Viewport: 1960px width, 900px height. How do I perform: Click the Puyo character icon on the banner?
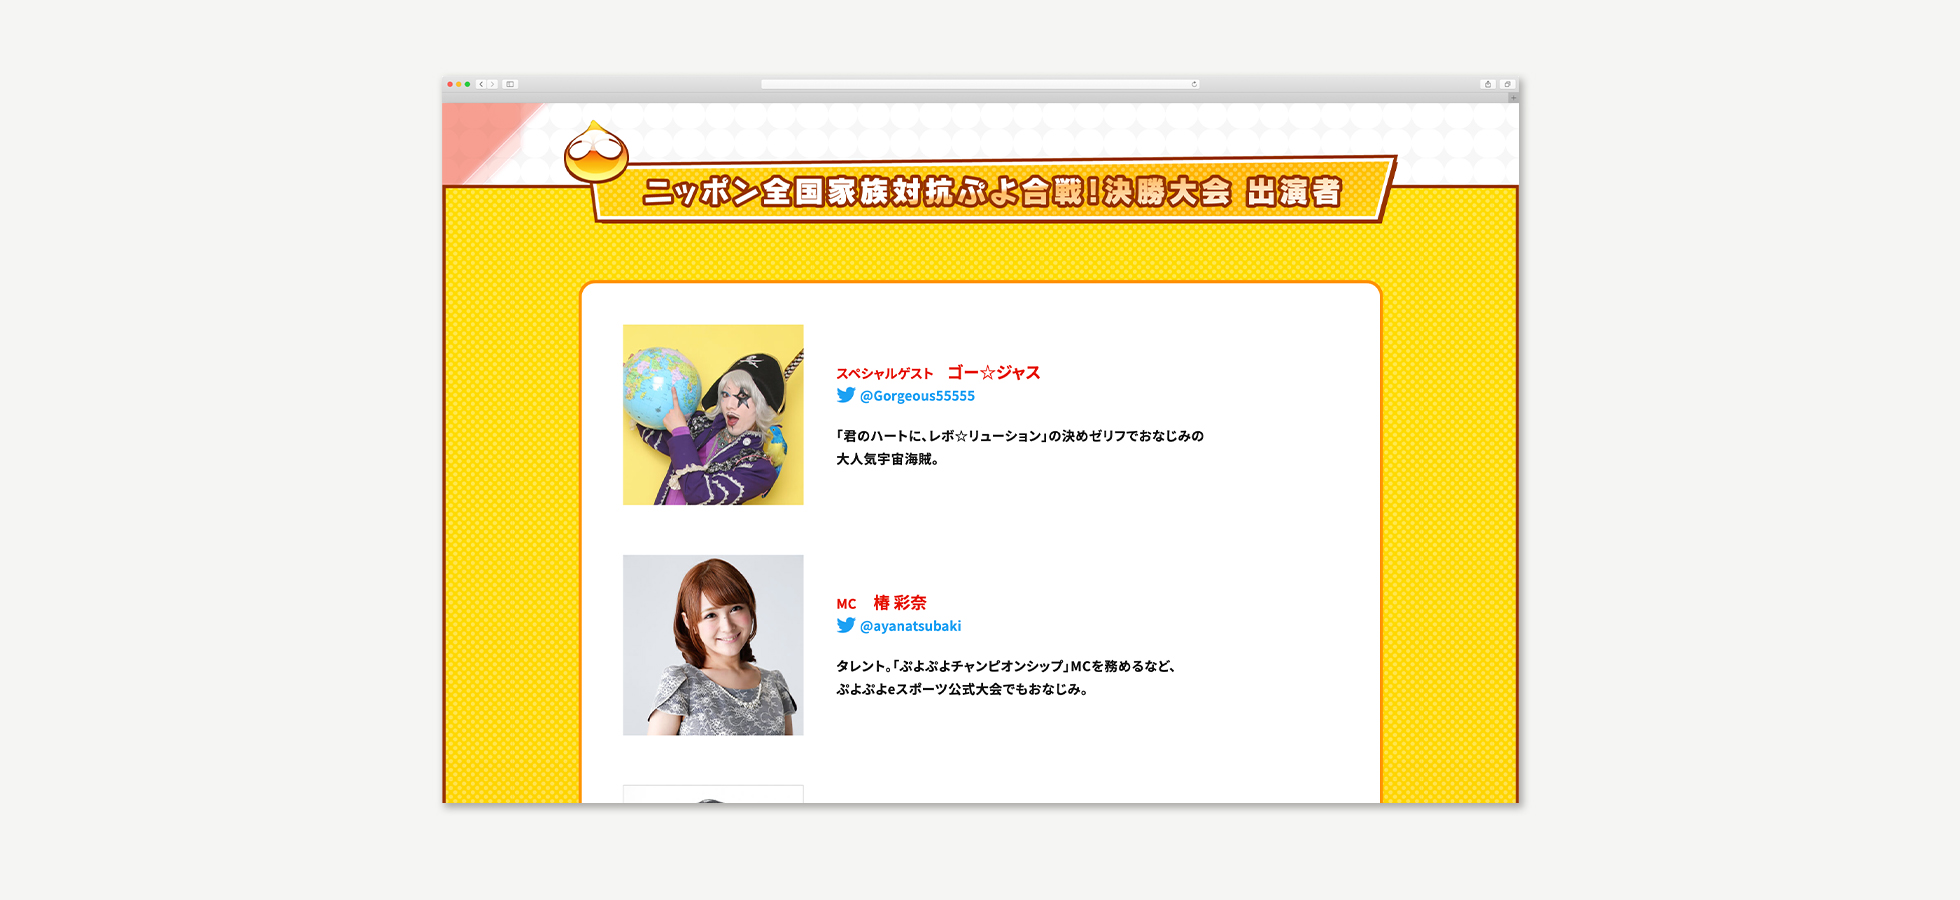click(x=596, y=152)
